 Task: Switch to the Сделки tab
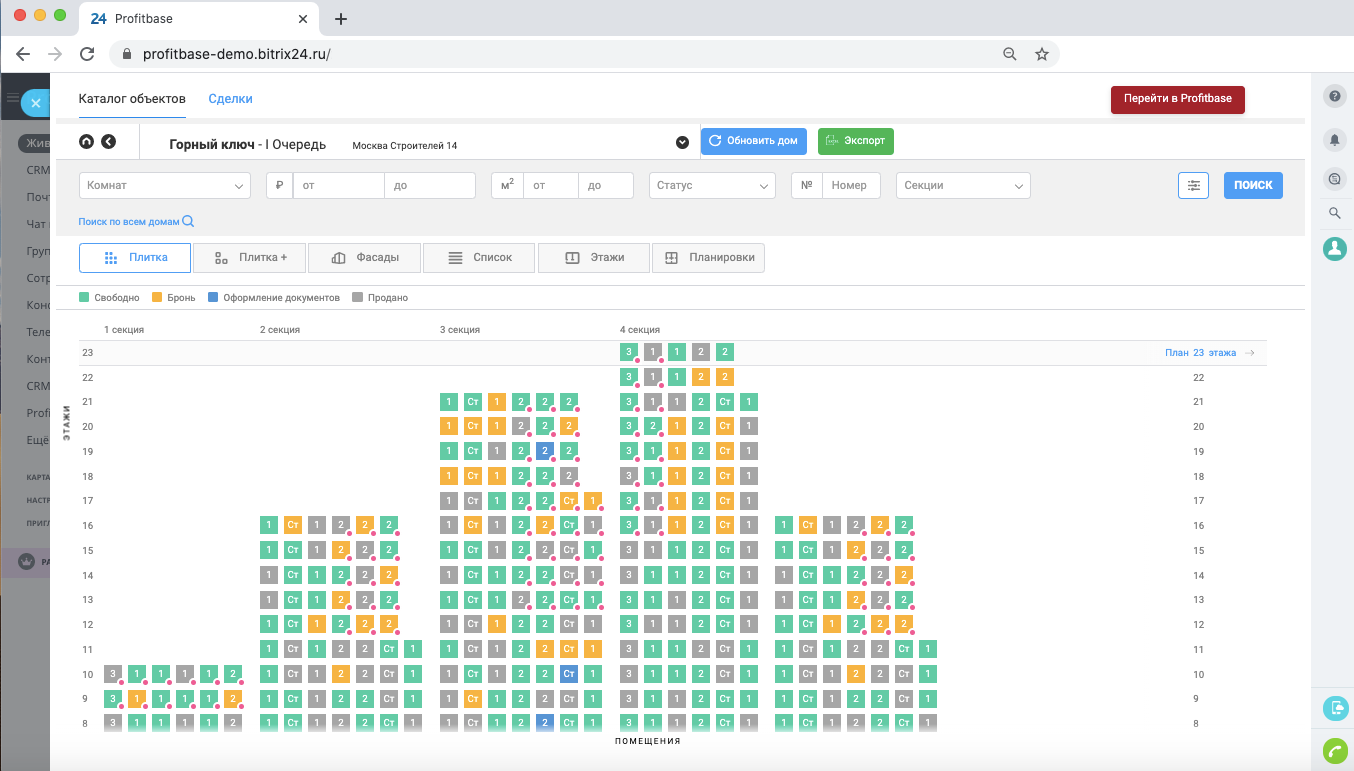(230, 99)
